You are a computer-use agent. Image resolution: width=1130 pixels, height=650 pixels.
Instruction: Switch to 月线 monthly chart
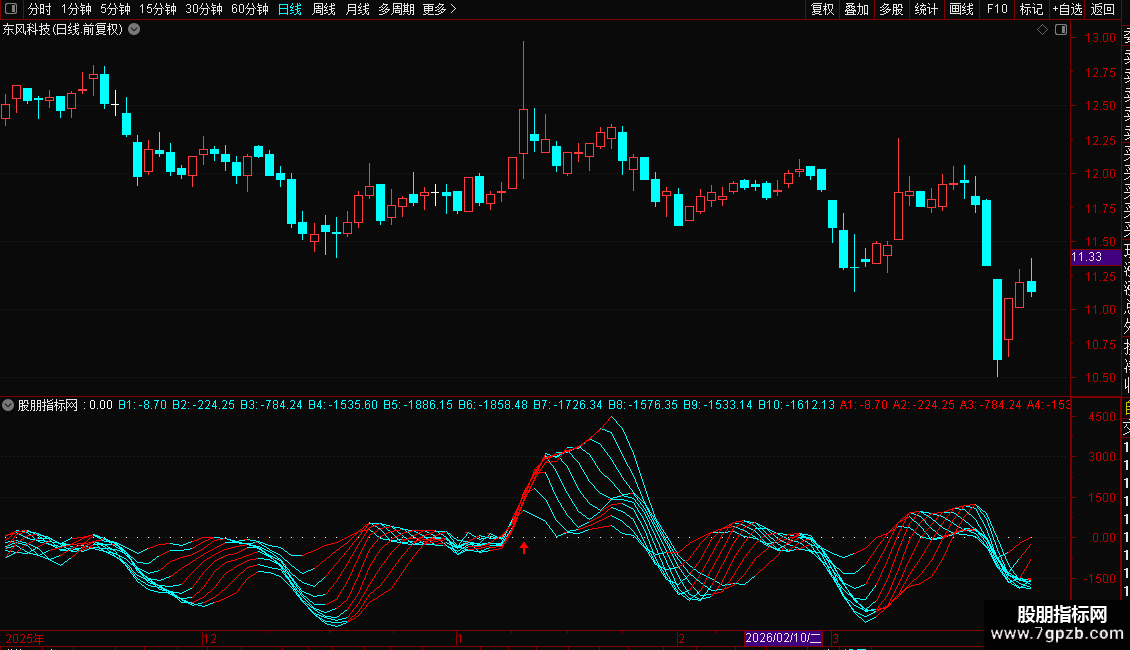pos(357,9)
